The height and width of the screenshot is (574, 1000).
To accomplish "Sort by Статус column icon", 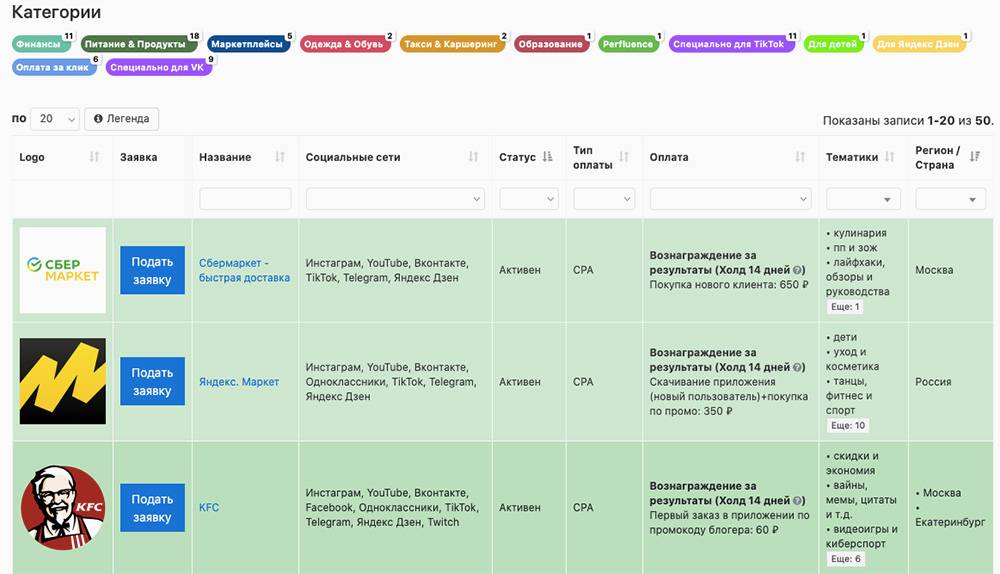I will [x=547, y=157].
